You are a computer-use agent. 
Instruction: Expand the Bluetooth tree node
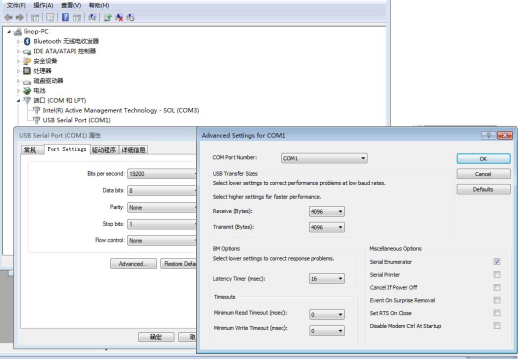pyautogui.click(x=18, y=42)
